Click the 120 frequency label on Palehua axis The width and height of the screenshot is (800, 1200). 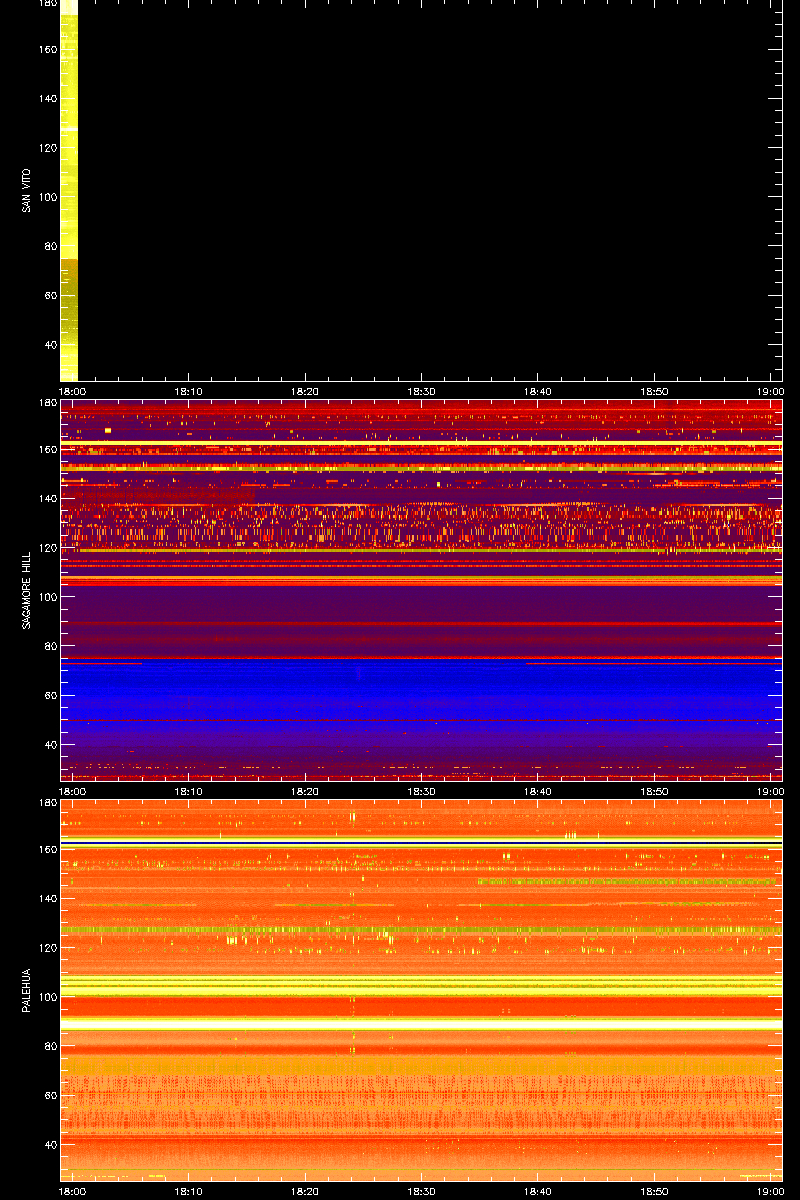pyautogui.click(x=47, y=948)
